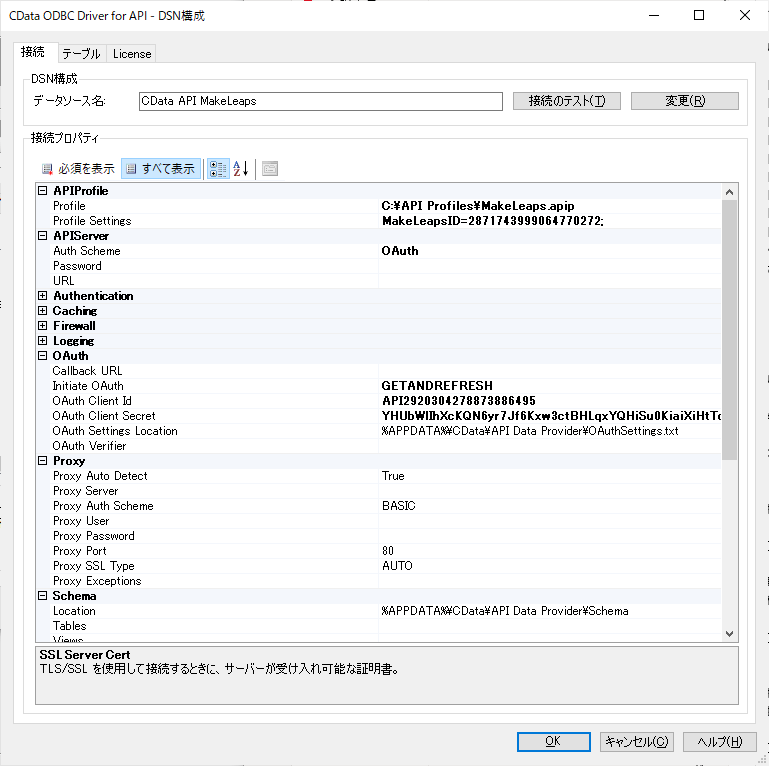Click the Password property value field
Screen dimensions: 769x766
click(549, 266)
